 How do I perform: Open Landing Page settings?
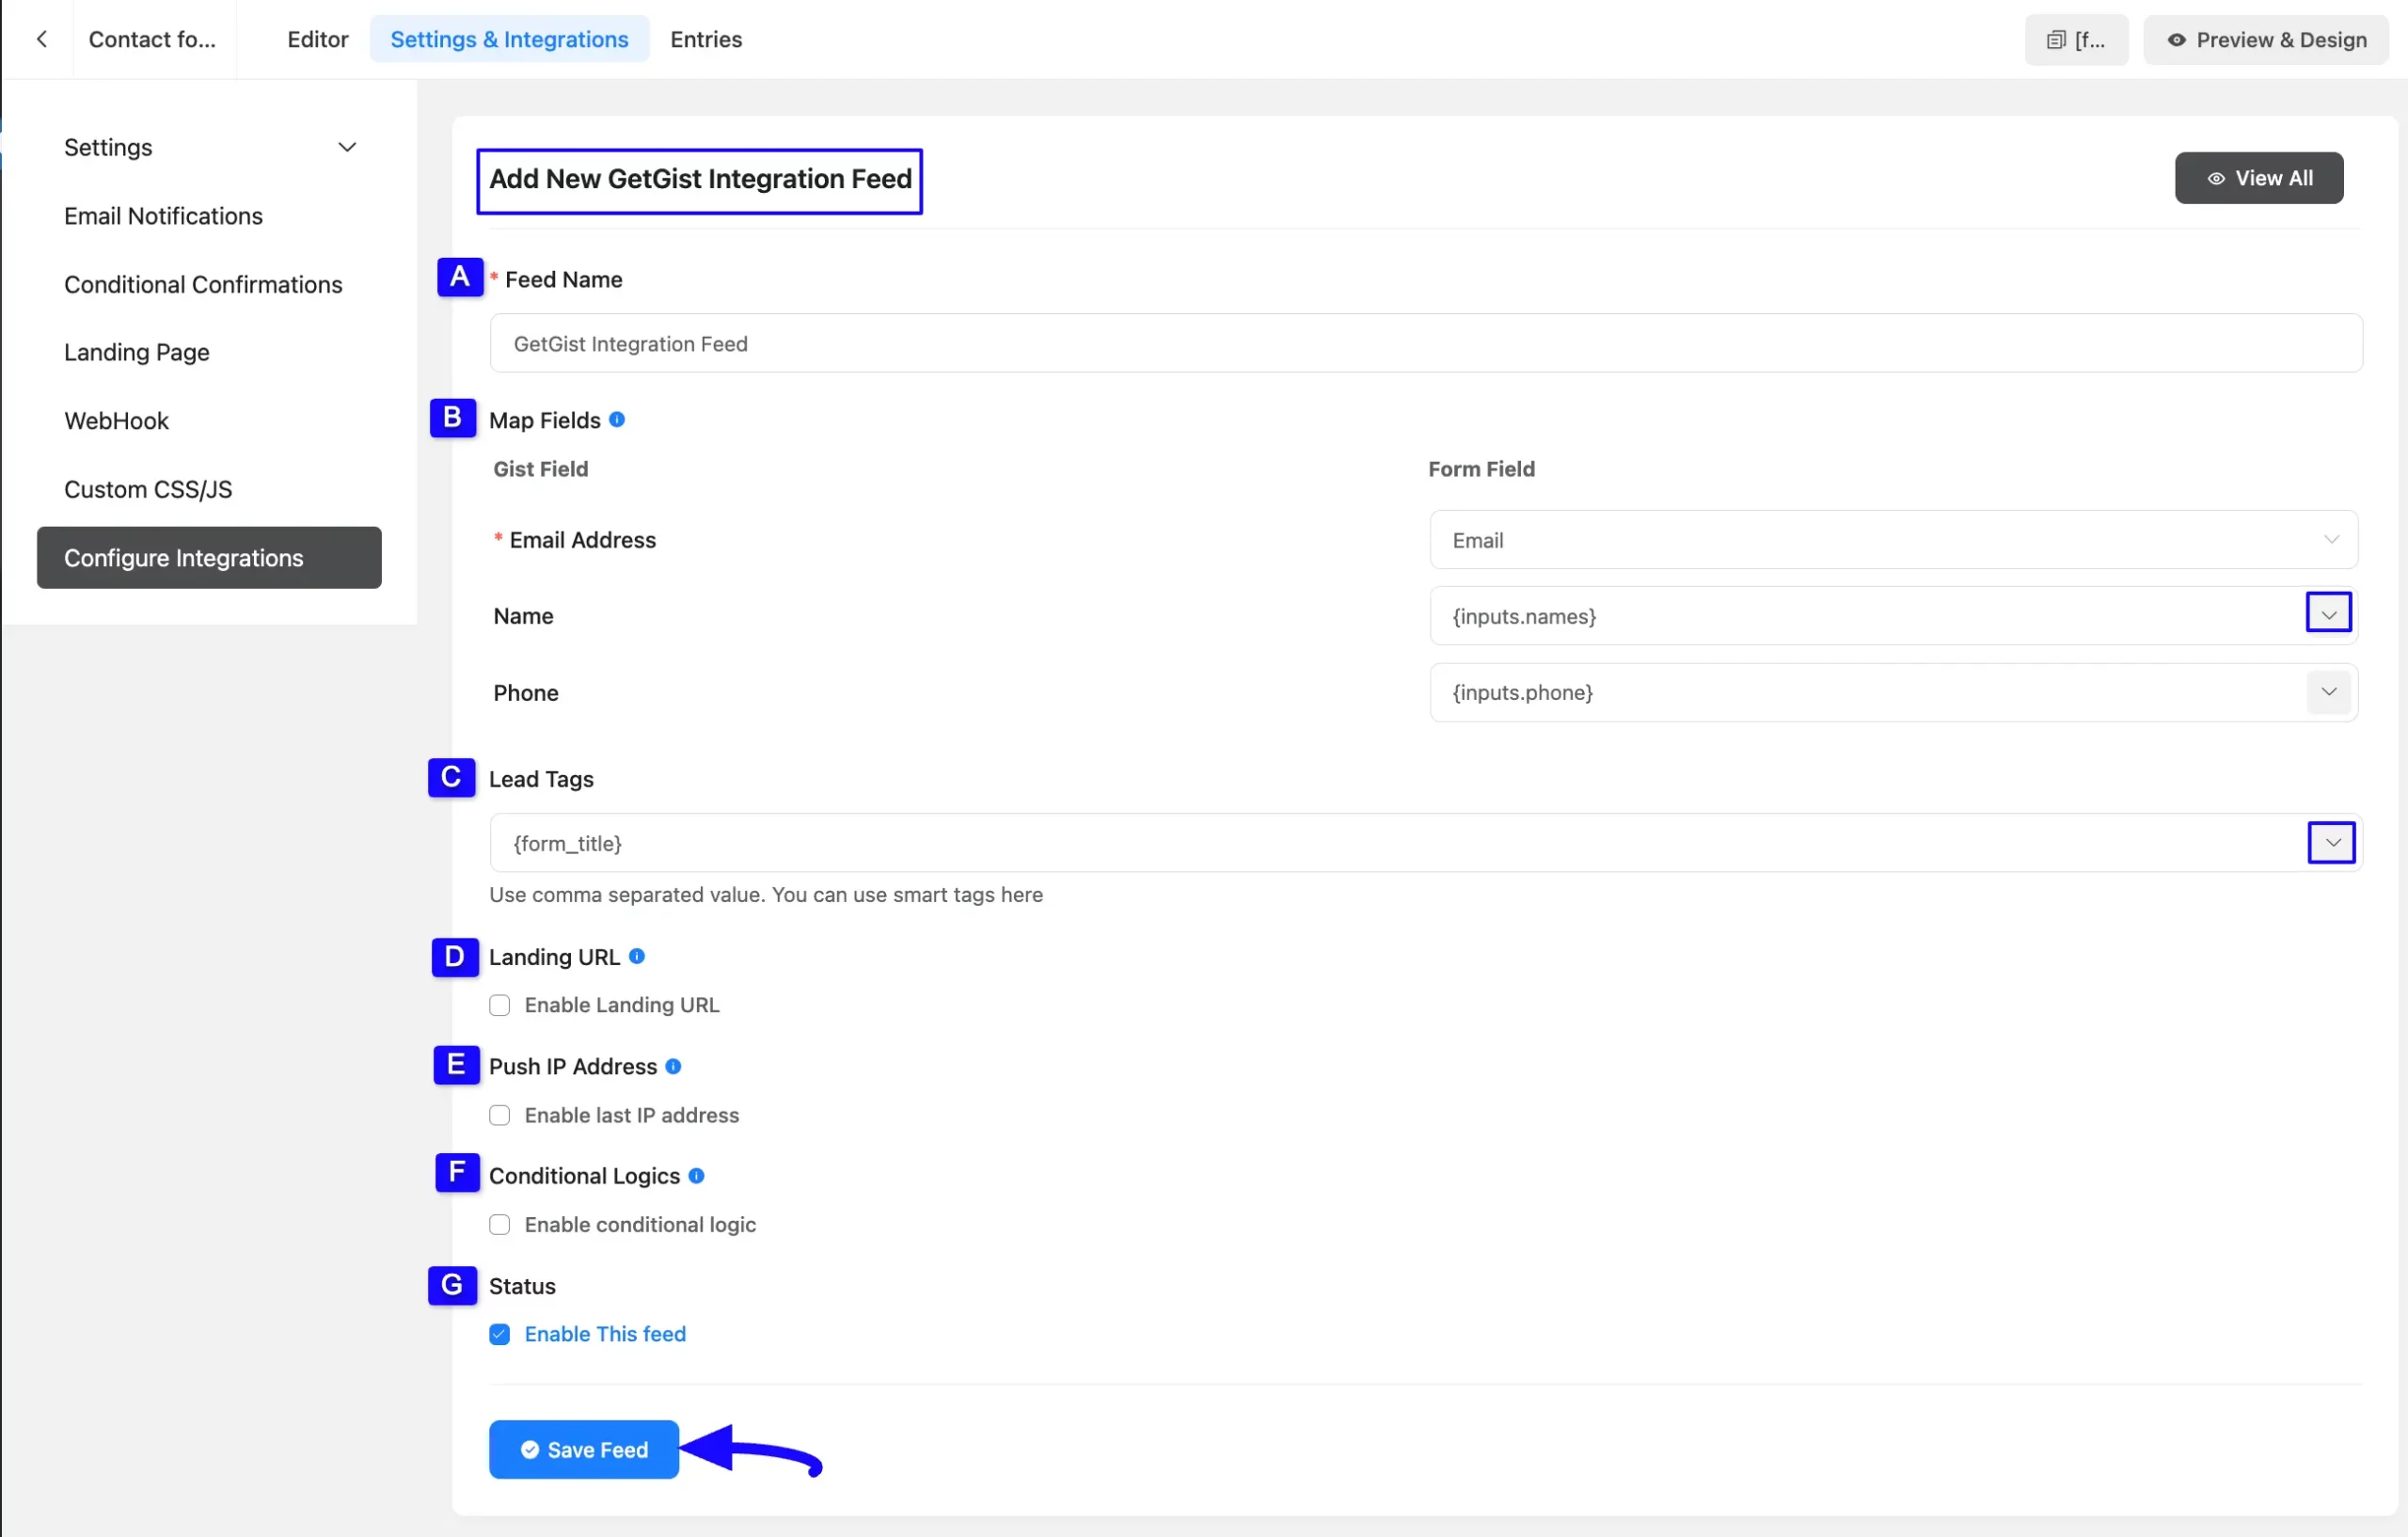[137, 353]
